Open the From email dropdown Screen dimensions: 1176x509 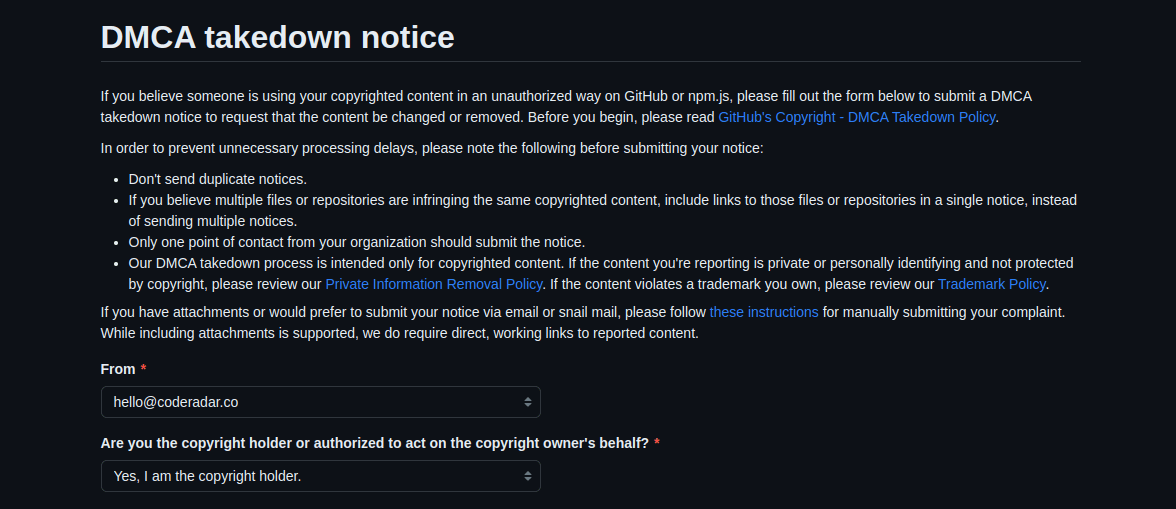(320, 402)
